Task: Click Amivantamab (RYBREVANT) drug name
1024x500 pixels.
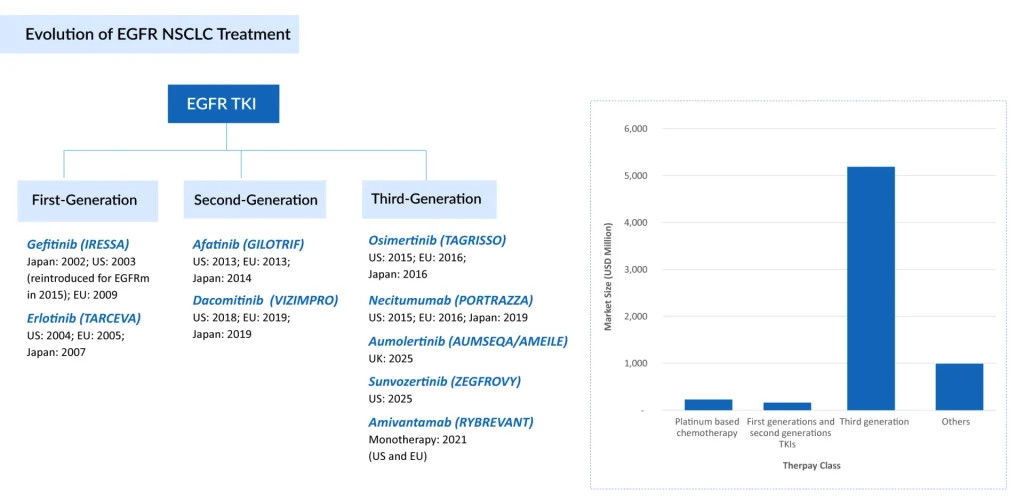Action: coord(451,422)
